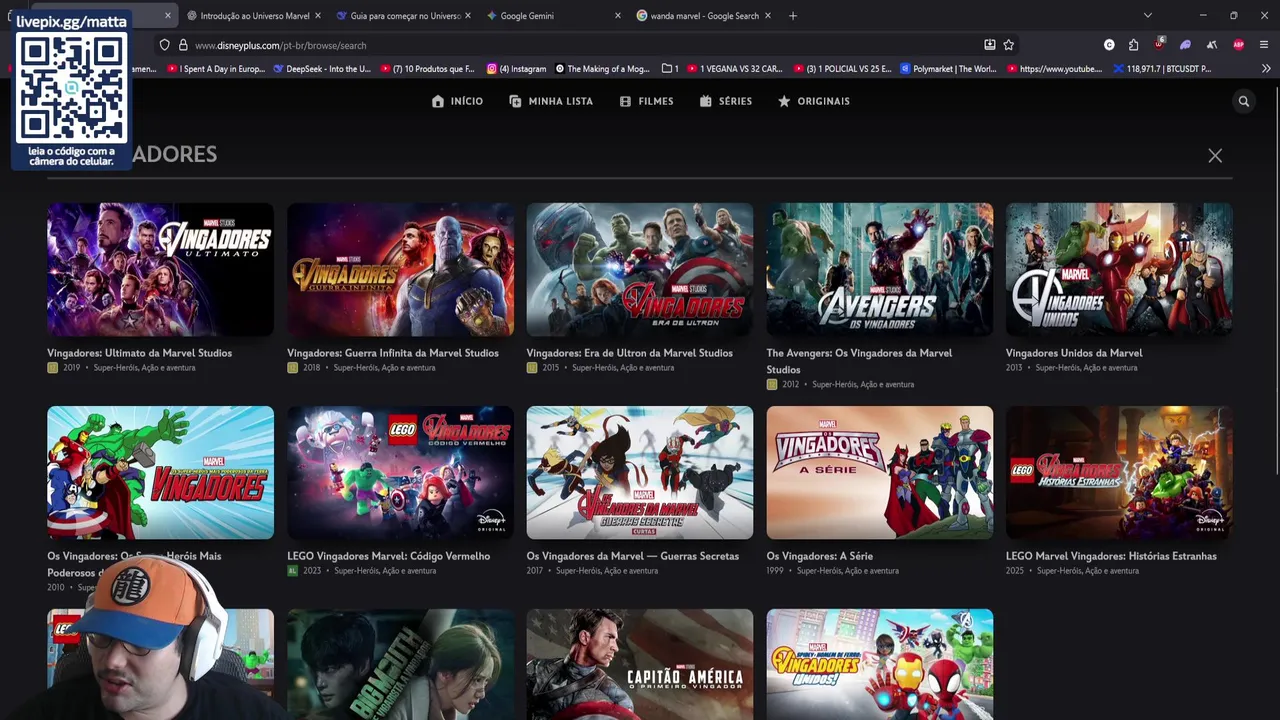Viewport: 1280px width, 720px height.
Task: Open the SÉRIES section
Action: pyautogui.click(x=726, y=101)
